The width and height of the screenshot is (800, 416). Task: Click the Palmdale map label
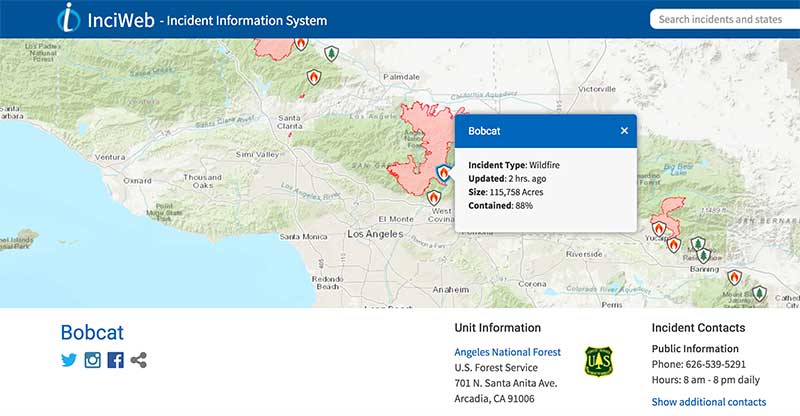[402, 77]
